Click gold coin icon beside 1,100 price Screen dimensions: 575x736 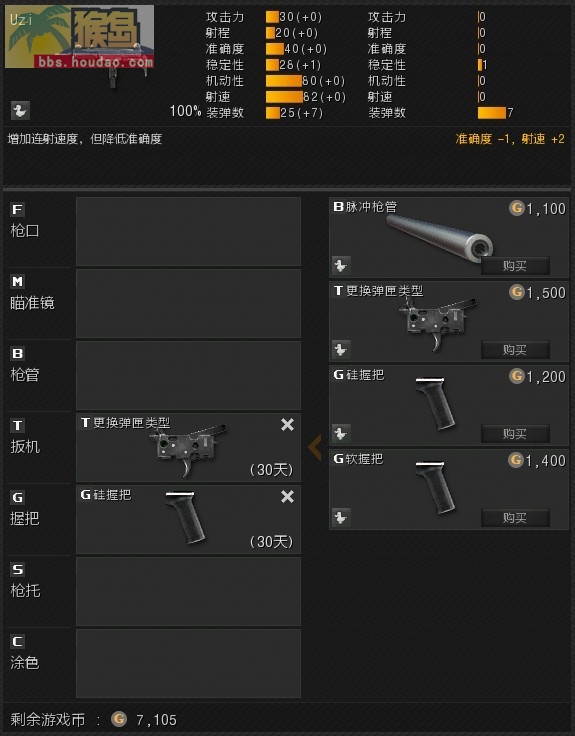point(516,208)
